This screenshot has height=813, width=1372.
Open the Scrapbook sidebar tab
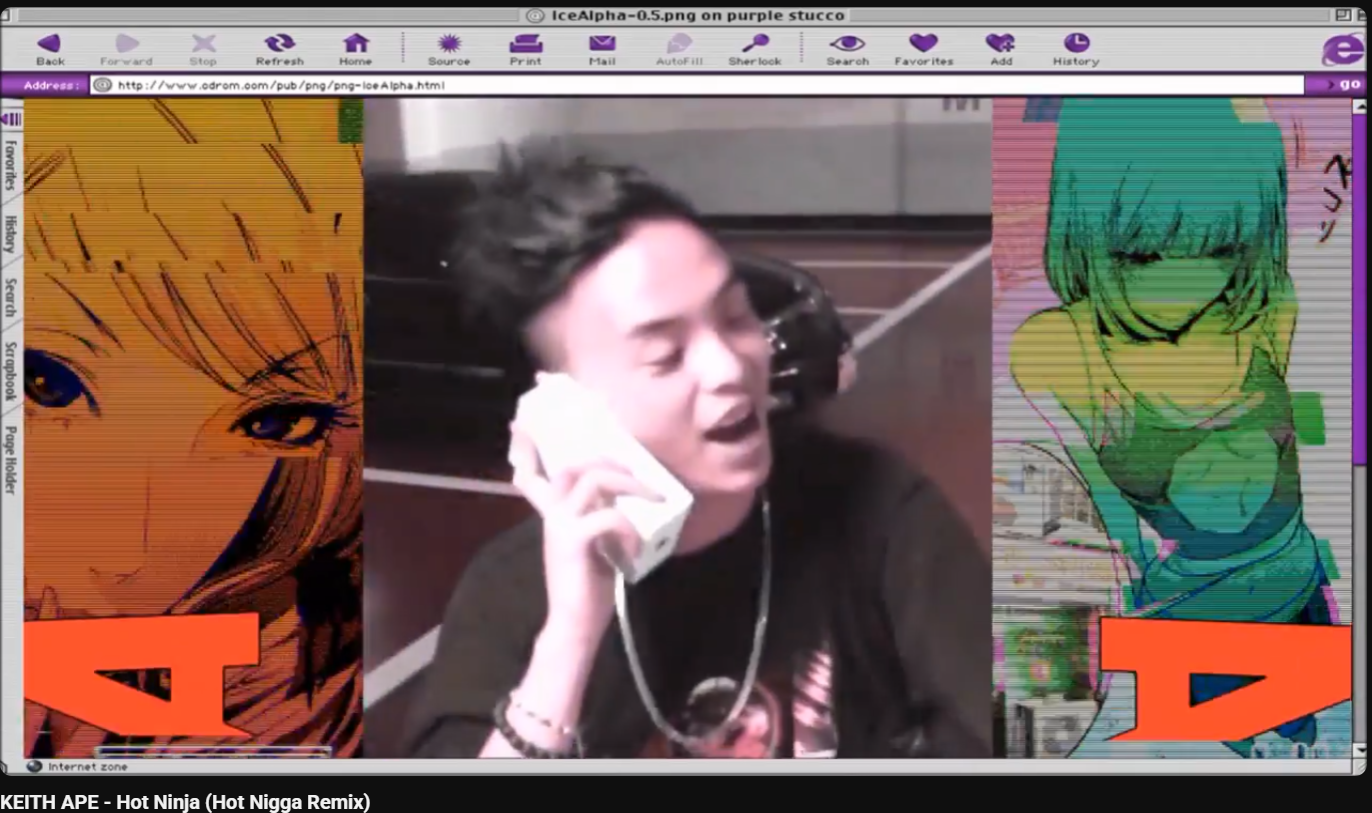tap(11, 370)
